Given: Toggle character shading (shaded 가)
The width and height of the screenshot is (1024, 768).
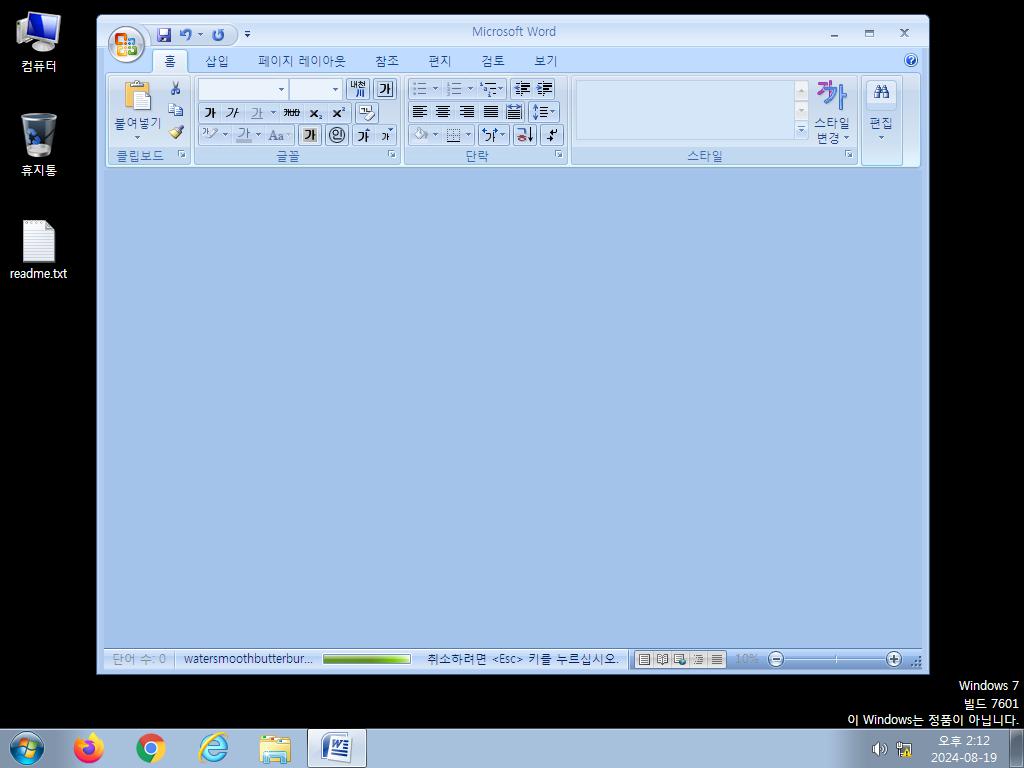Looking at the screenshot, I should 310,135.
